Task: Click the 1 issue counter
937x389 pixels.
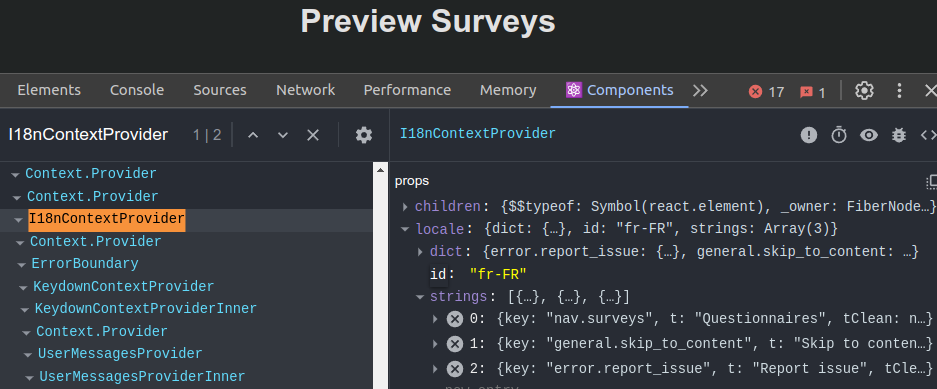Action: click(813, 92)
